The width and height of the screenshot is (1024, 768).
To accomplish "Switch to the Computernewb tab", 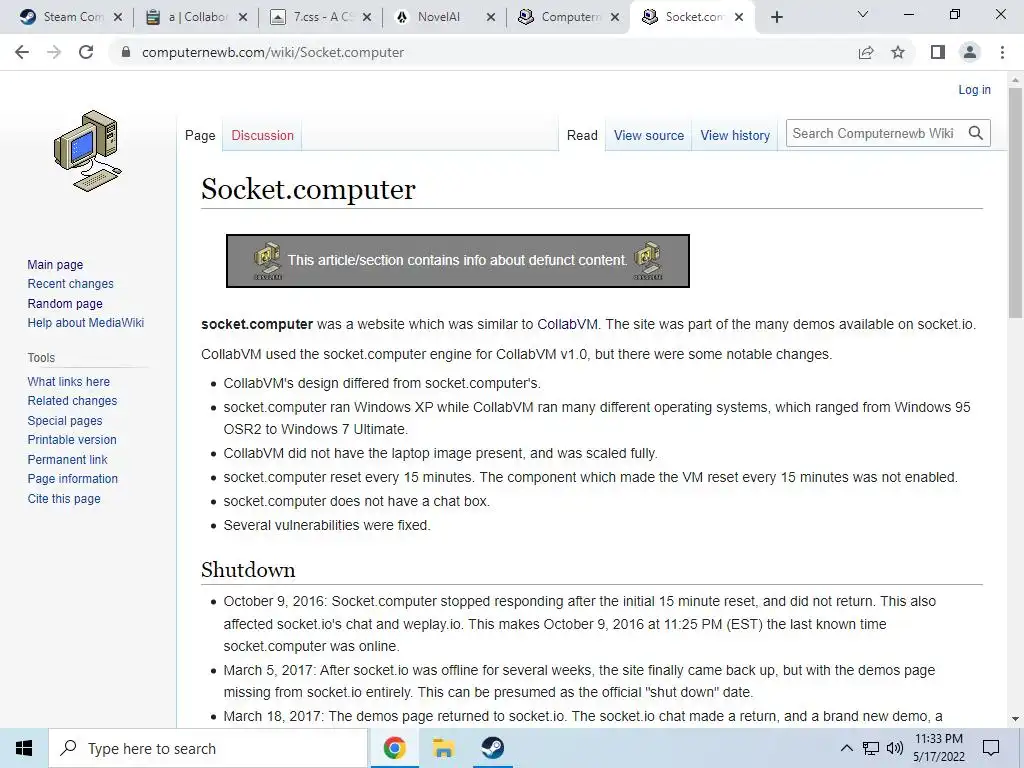I will tap(568, 17).
